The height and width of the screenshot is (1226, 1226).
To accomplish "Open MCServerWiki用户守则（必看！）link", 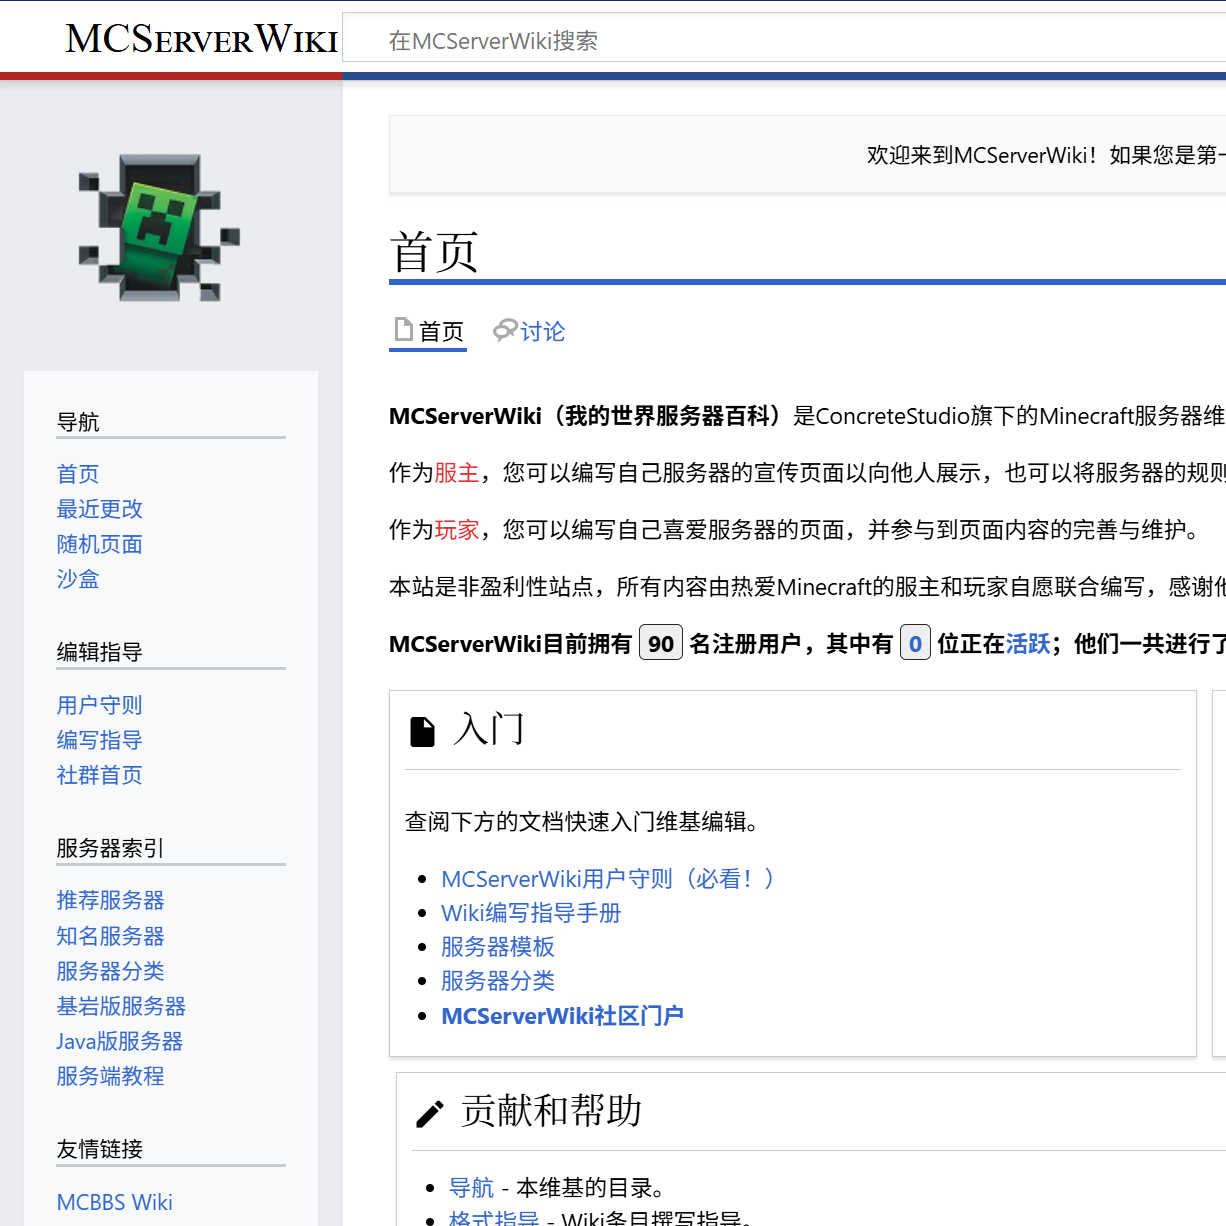I will (608, 879).
